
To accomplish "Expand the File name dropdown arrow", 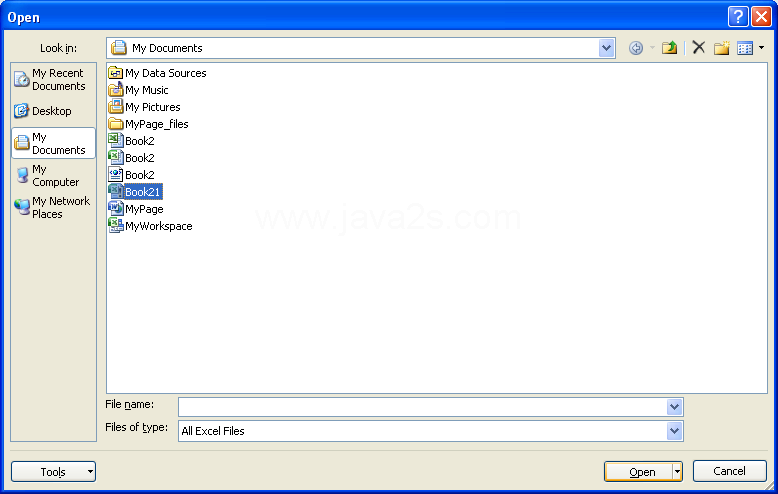I will [x=674, y=407].
